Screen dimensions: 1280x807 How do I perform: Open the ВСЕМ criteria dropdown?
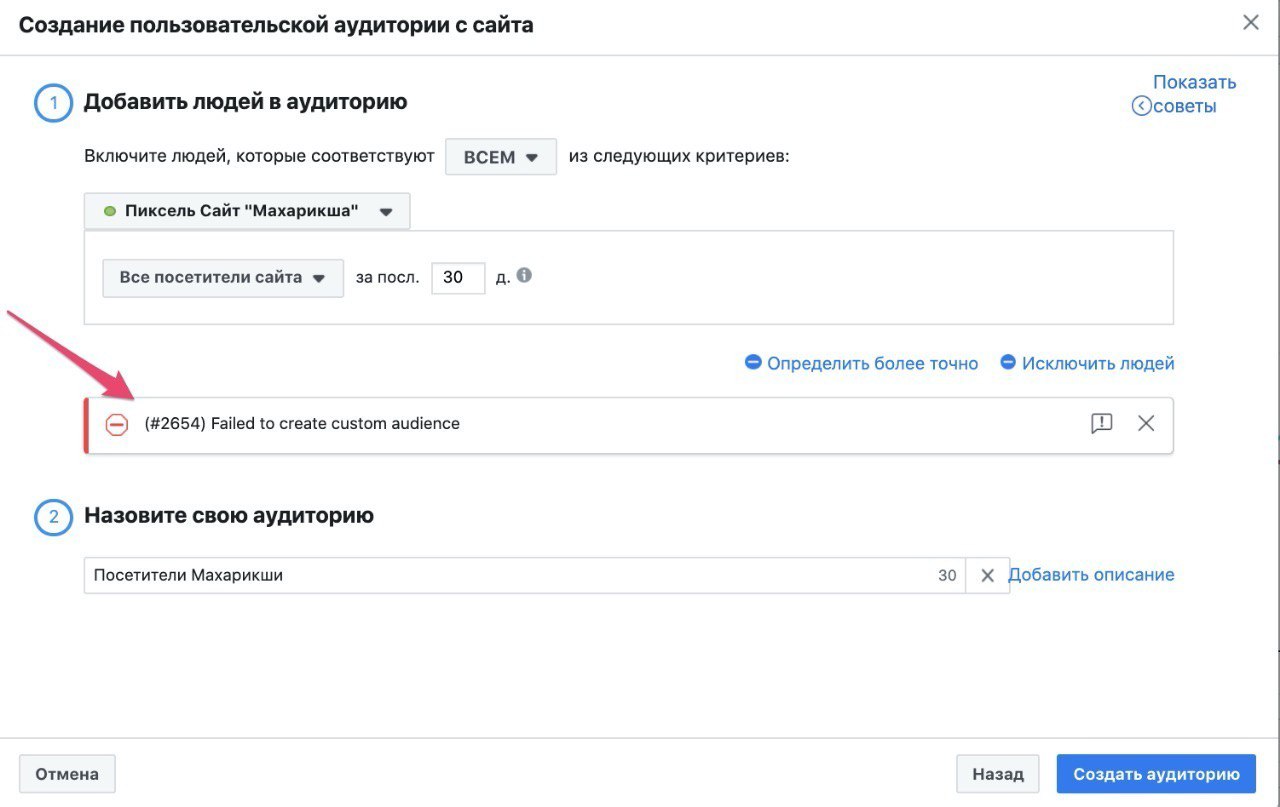pos(501,157)
